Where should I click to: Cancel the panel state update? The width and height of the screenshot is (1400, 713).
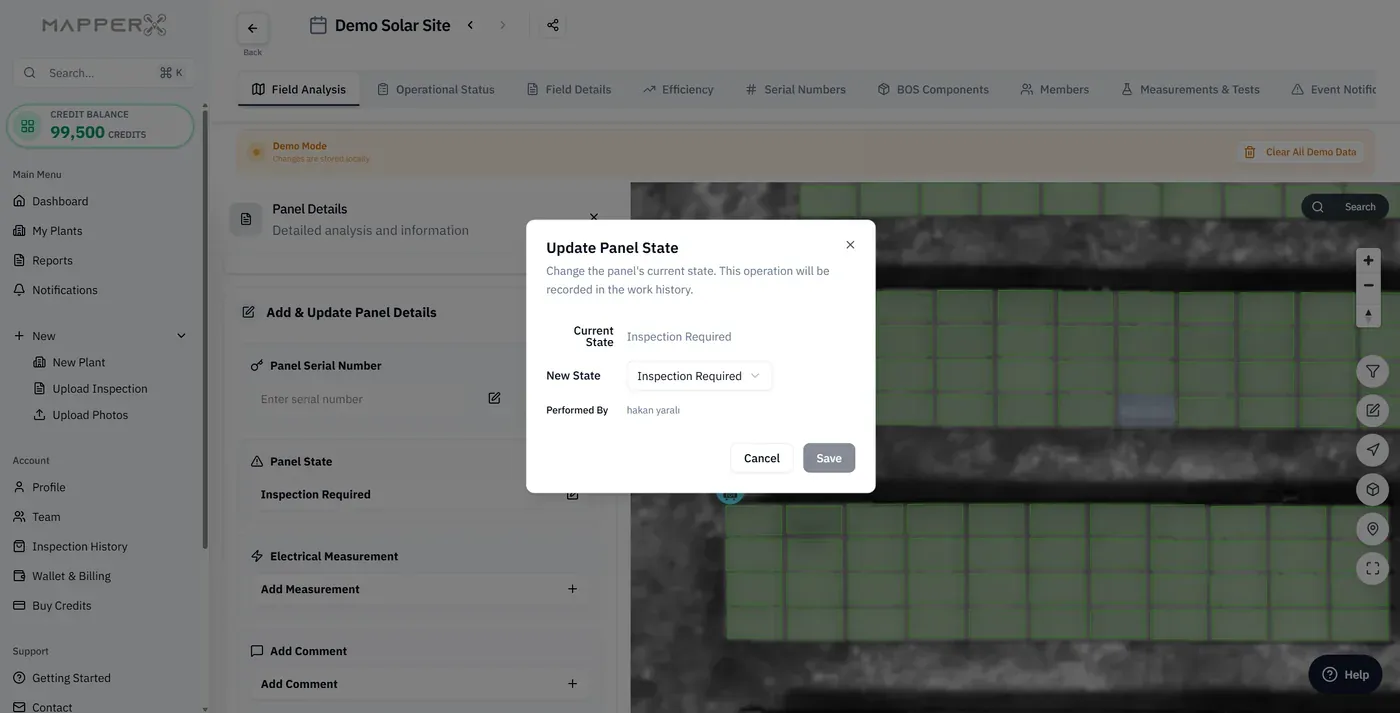[x=762, y=458]
